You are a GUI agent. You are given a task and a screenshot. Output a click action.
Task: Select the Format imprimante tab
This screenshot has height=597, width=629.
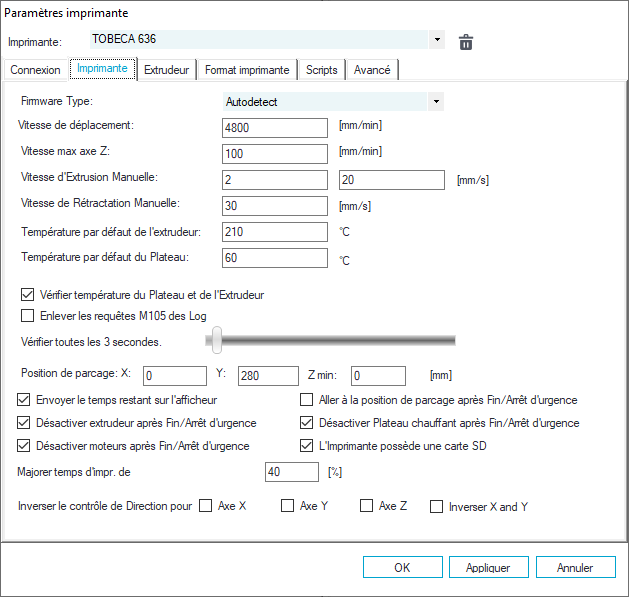(247, 70)
